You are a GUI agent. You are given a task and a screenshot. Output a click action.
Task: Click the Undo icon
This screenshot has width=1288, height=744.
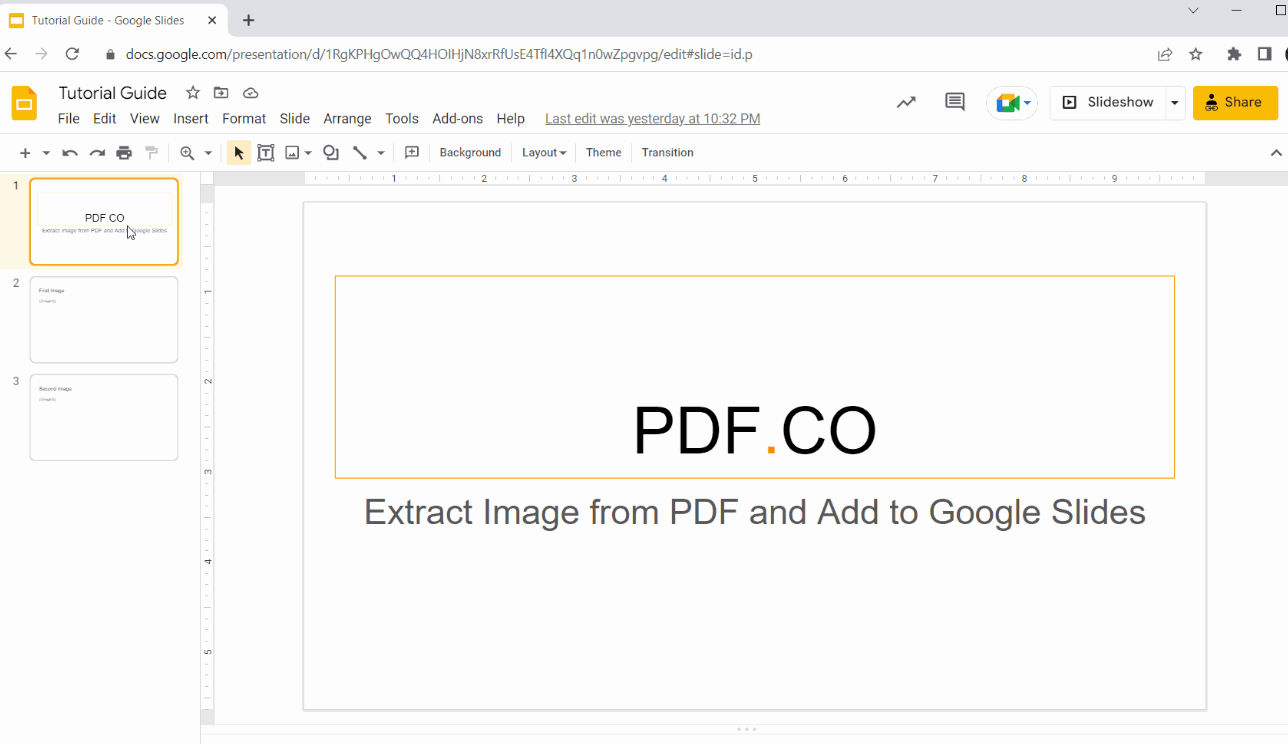point(68,152)
